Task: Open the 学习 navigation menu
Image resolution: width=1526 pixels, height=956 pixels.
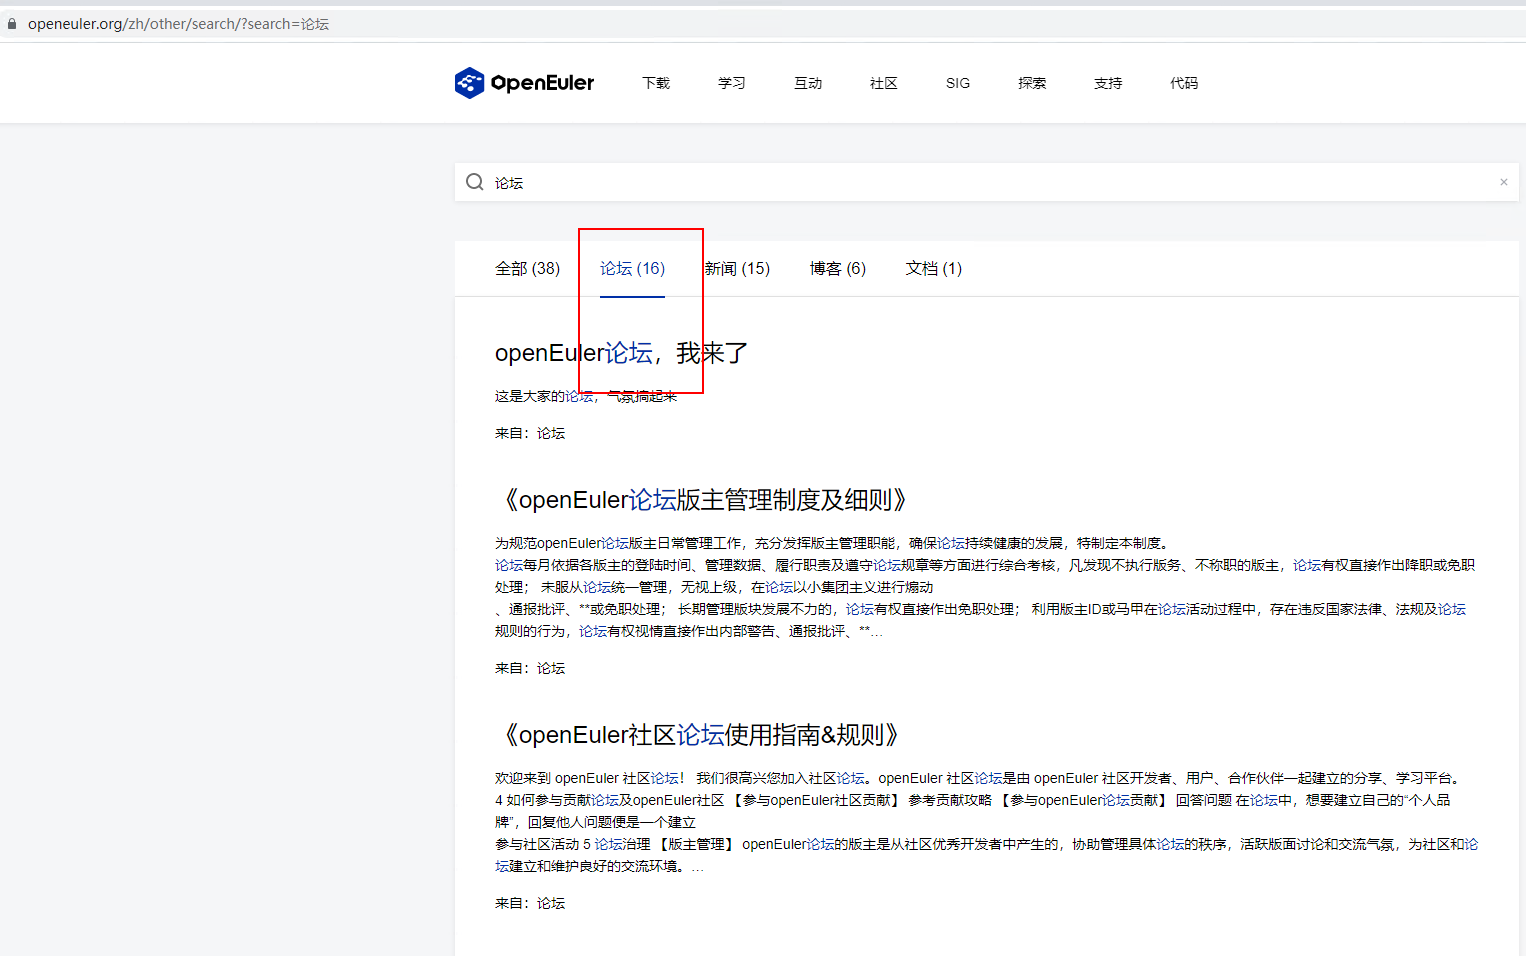Action: tap(732, 83)
